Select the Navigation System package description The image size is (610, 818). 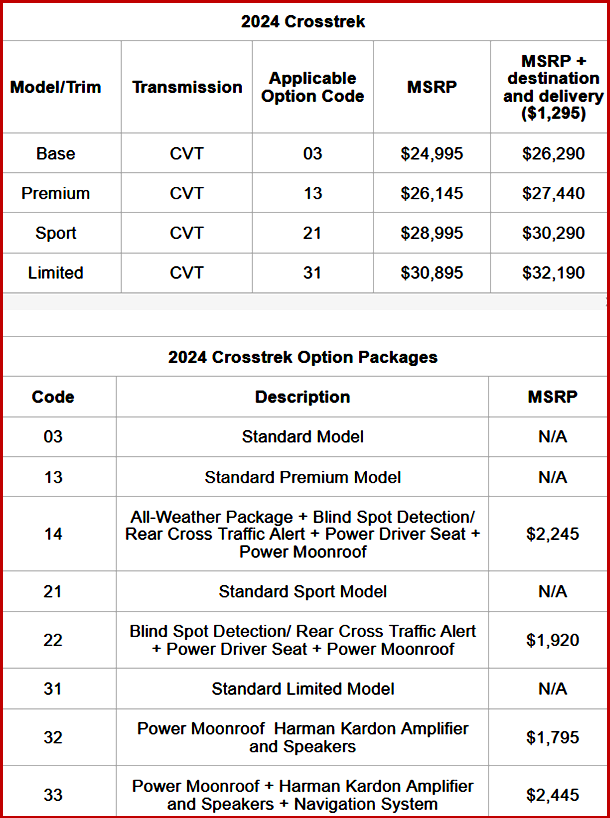[x=302, y=795]
